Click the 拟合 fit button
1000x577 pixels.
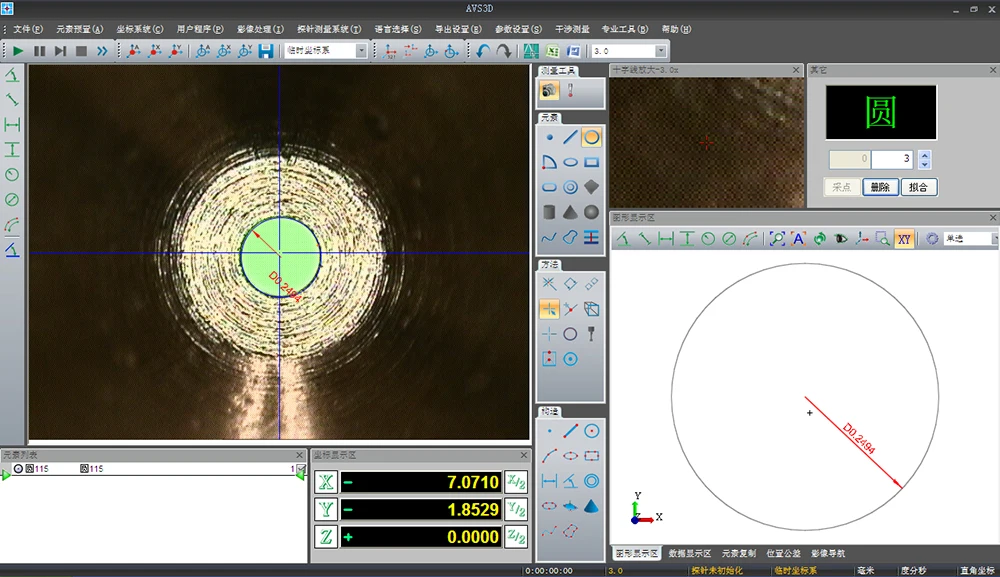click(x=919, y=187)
